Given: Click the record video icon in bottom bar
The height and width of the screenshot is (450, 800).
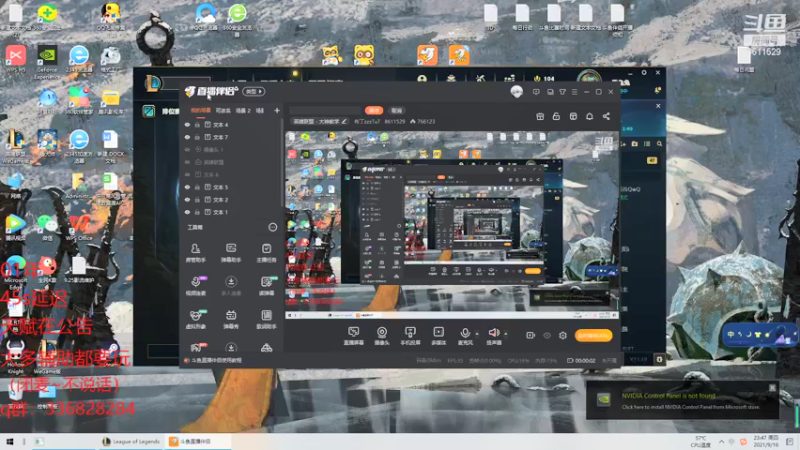Looking at the screenshot, I should pos(531,335).
